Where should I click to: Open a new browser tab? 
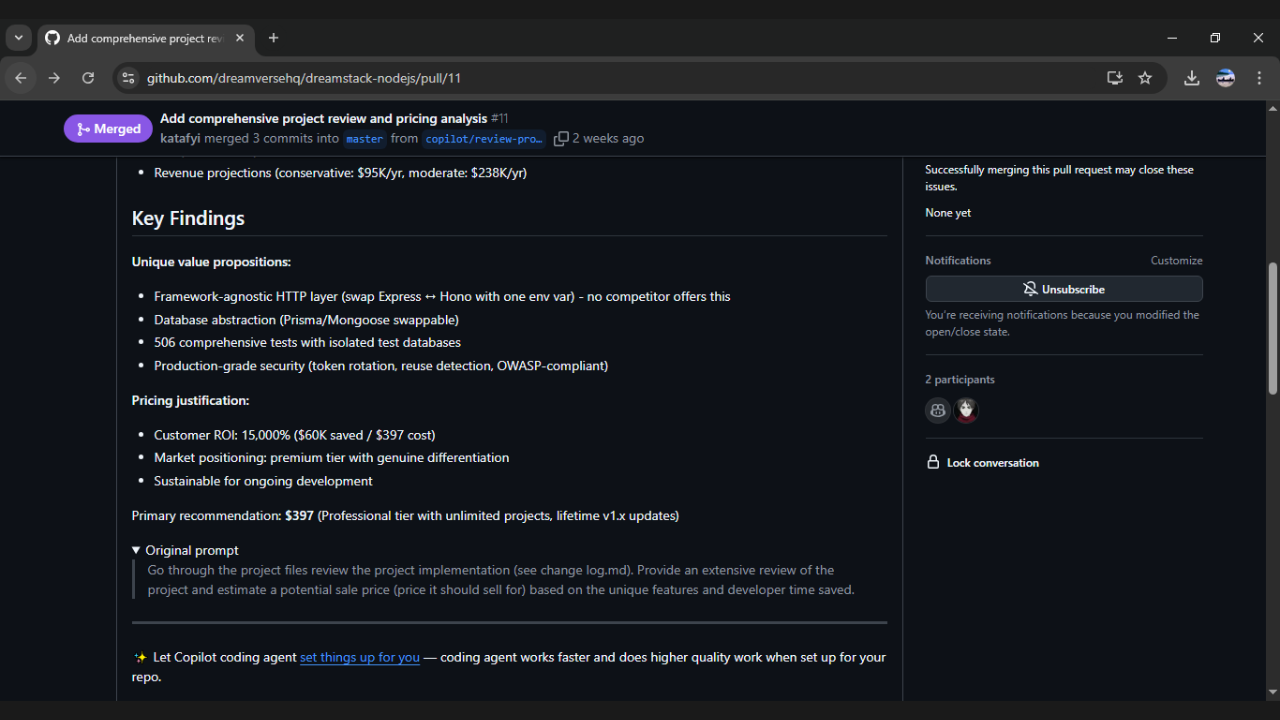pyautogui.click(x=273, y=38)
